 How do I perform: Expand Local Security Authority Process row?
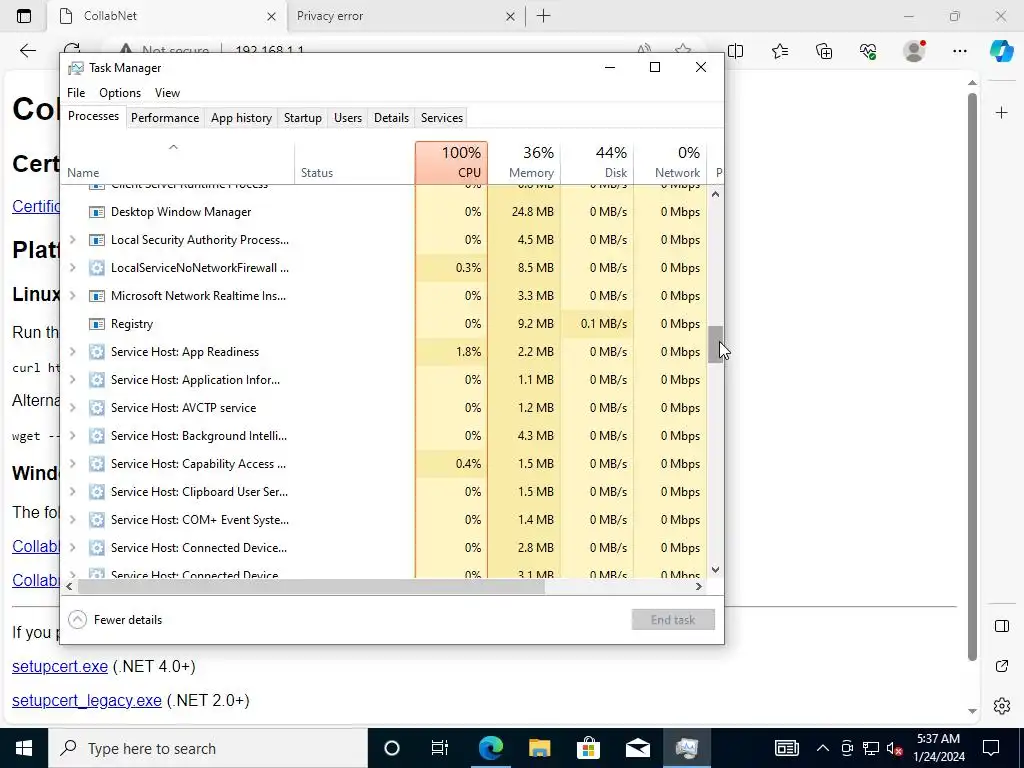(72, 240)
